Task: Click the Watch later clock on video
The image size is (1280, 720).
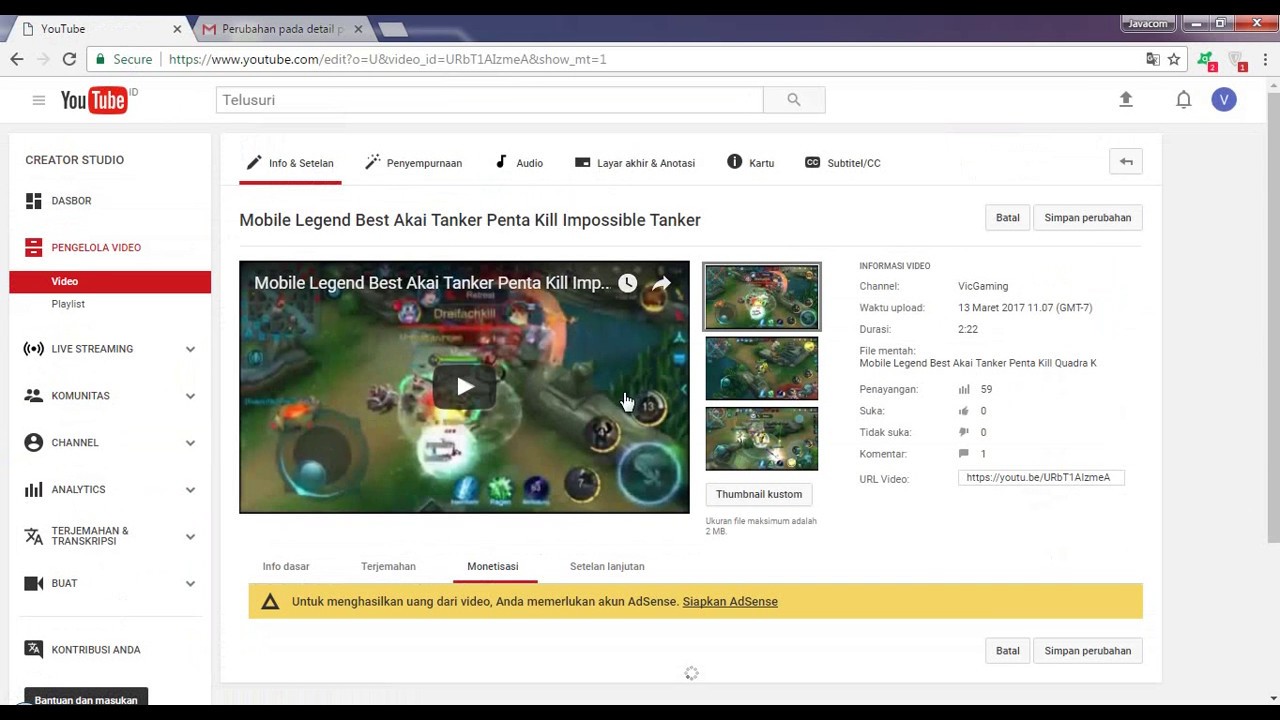Action: pyautogui.click(x=627, y=283)
